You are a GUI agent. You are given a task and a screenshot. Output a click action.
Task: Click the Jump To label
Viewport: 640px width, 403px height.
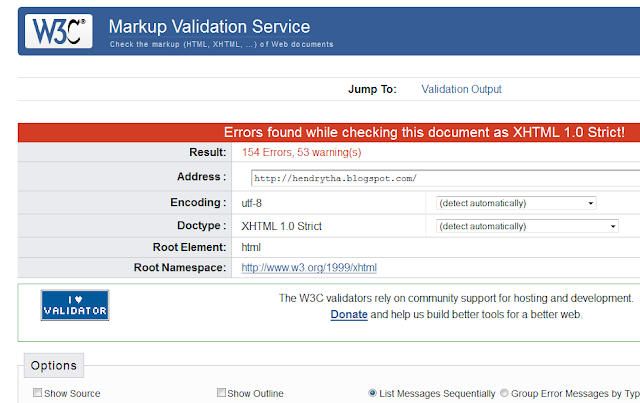pos(372,89)
